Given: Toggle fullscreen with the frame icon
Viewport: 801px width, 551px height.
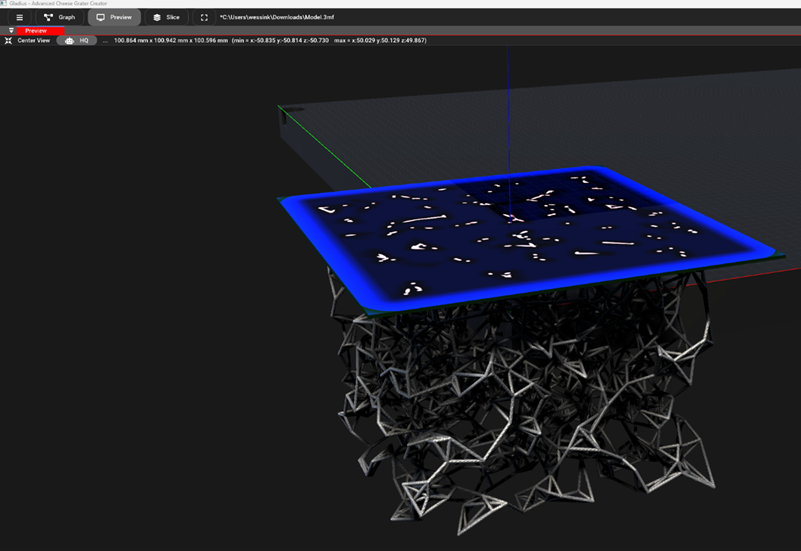Looking at the screenshot, I should tap(204, 17).
